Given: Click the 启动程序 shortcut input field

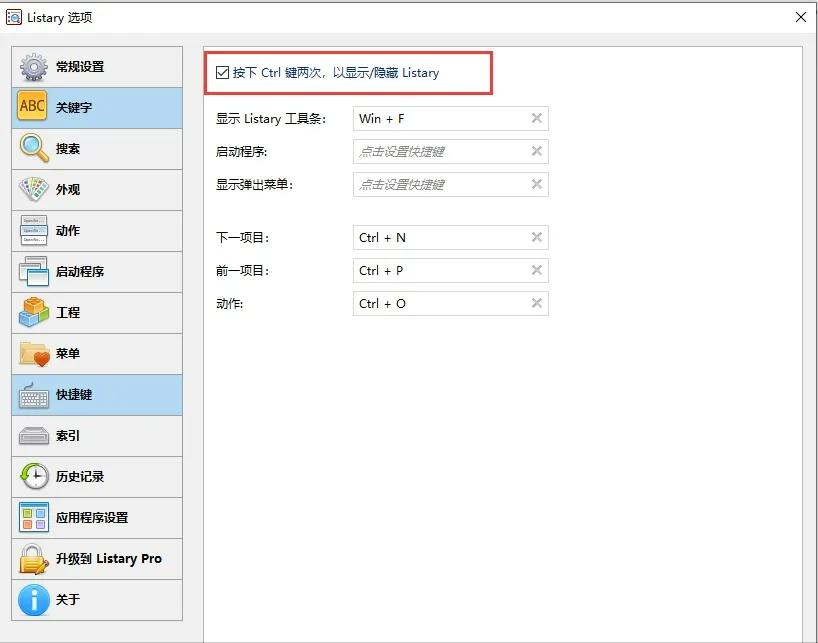Looking at the screenshot, I should (440, 151).
